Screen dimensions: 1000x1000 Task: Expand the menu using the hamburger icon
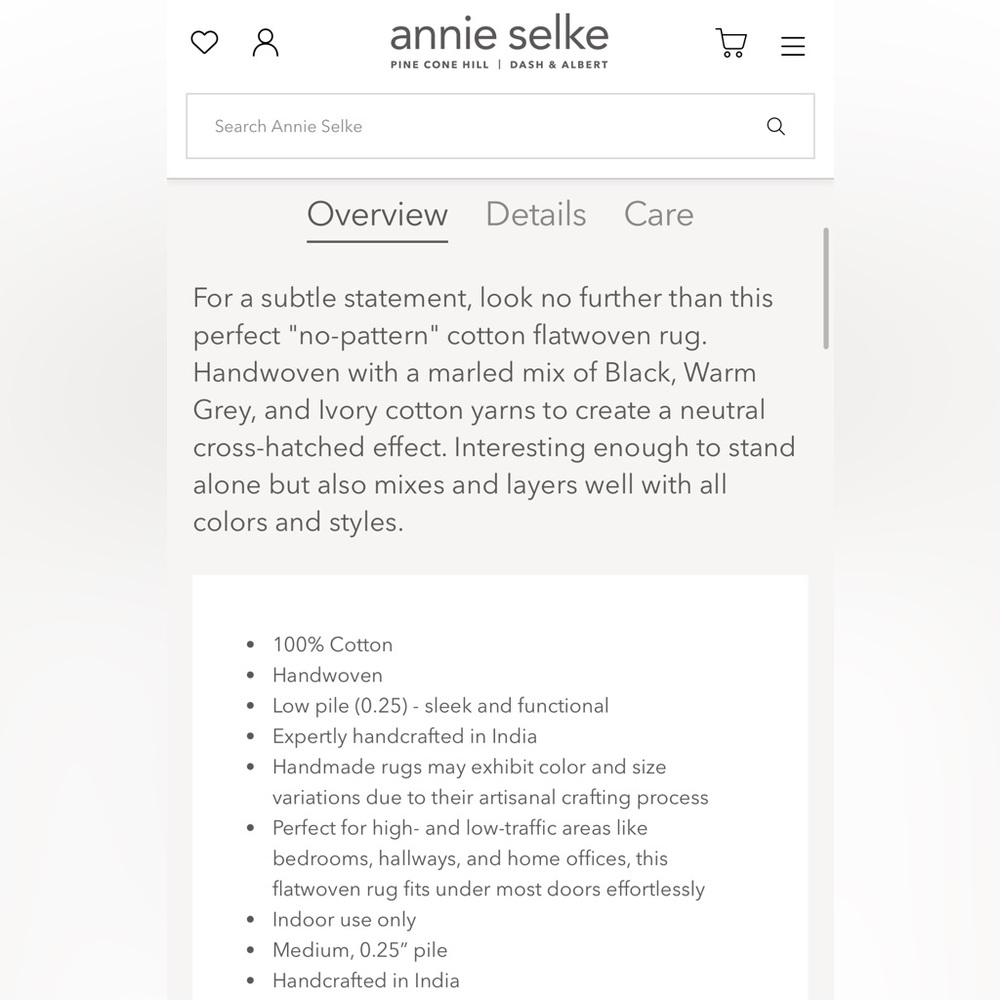coord(792,46)
